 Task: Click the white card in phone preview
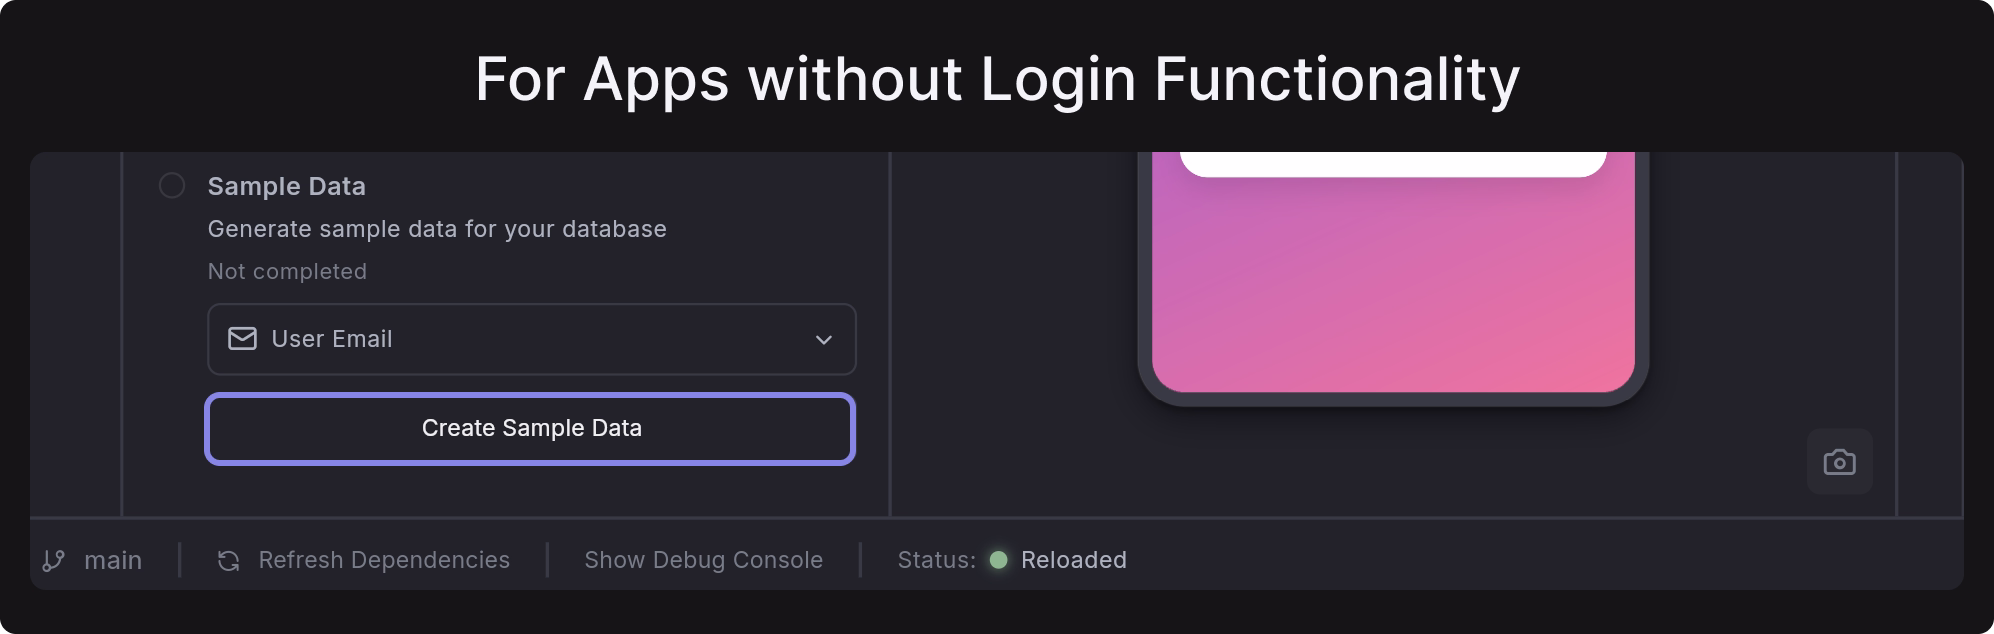(1392, 163)
